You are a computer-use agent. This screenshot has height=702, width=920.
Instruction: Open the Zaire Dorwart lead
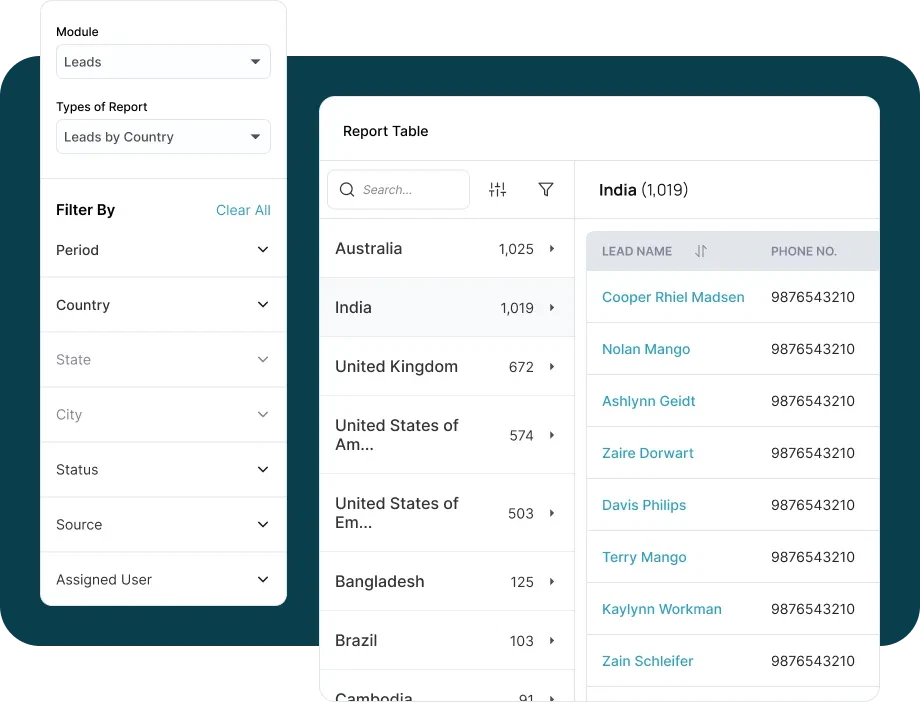point(647,453)
